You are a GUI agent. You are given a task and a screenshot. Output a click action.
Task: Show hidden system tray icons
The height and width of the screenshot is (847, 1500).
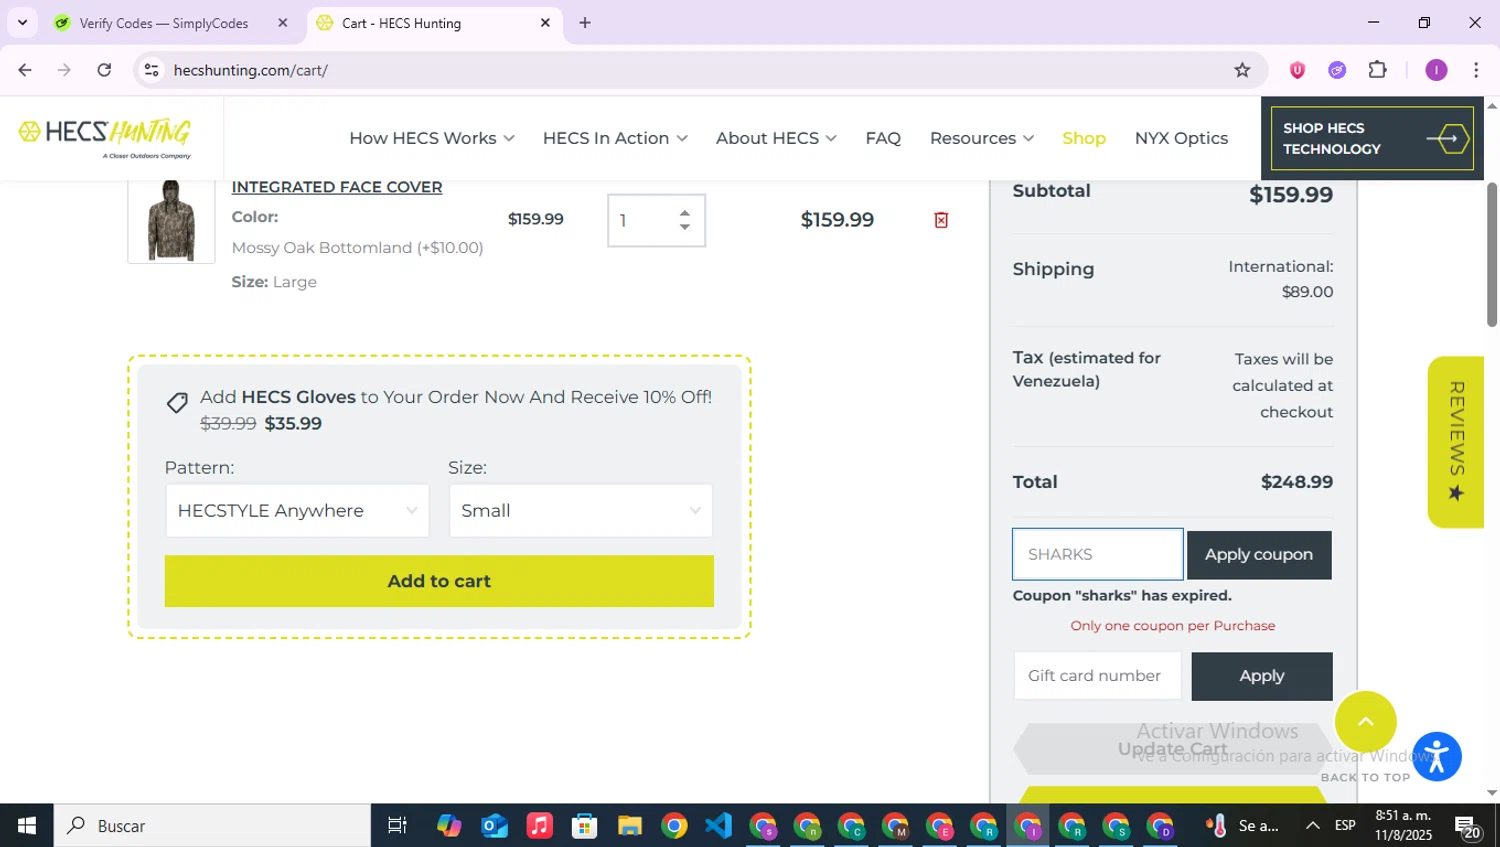click(x=1312, y=826)
